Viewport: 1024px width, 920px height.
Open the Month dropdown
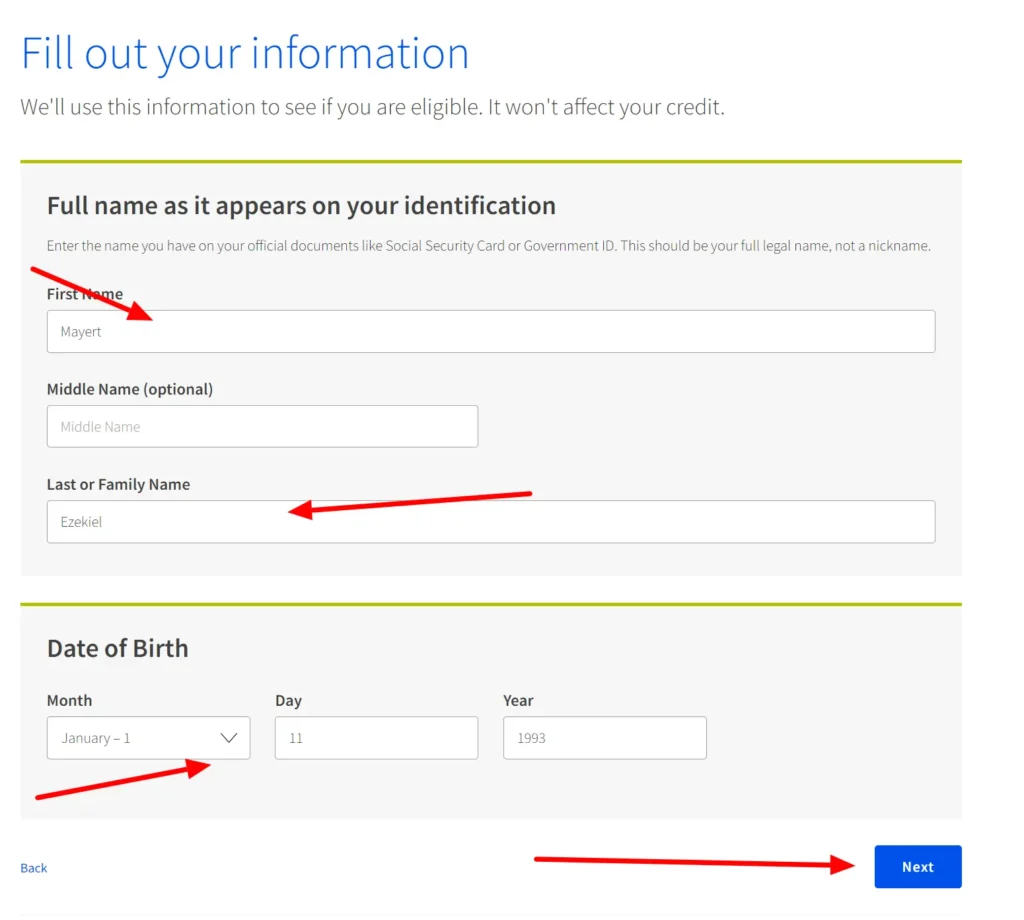pos(148,738)
